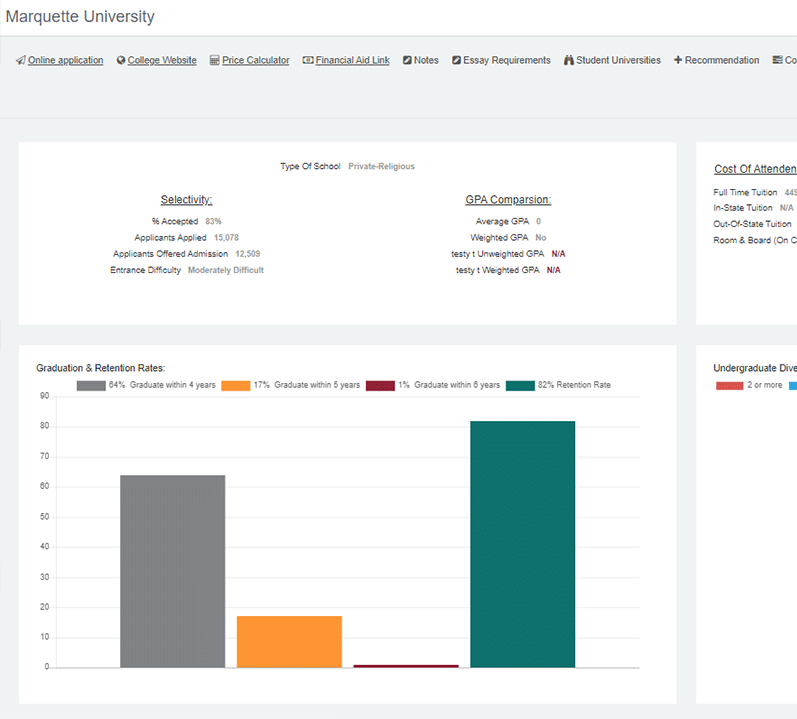Open the Notes option
Image resolution: width=797 pixels, height=719 pixels.
[426, 60]
